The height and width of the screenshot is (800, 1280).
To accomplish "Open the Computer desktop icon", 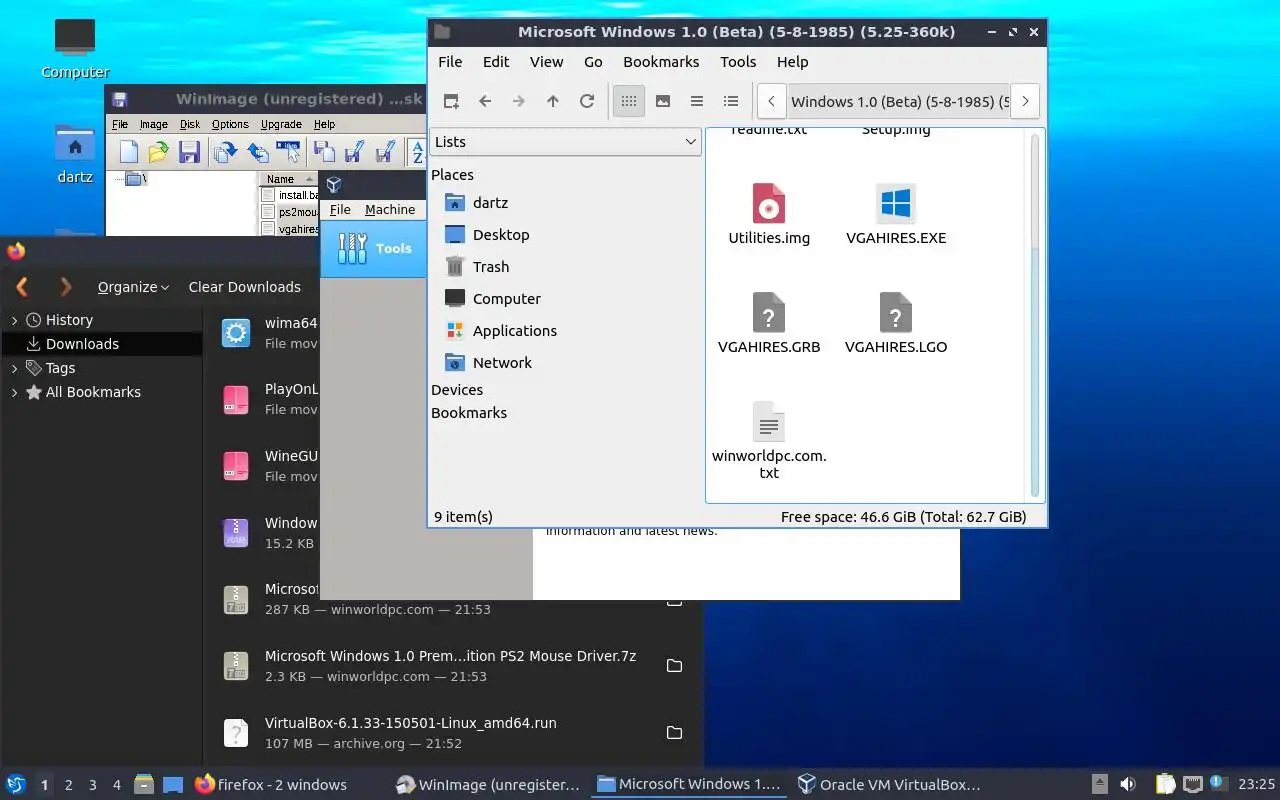I will pos(75,48).
